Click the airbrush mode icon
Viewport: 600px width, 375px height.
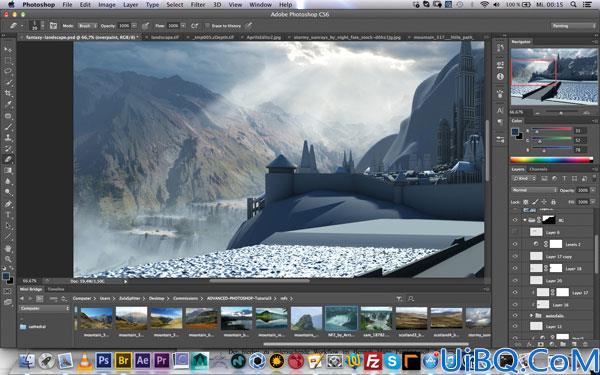tap(194, 26)
